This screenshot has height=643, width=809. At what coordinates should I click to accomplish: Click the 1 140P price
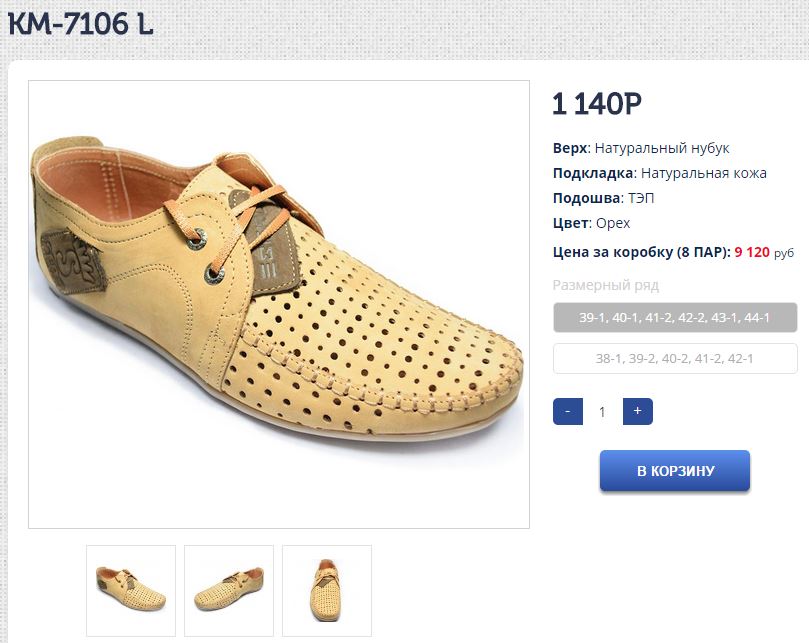click(596, 103)
